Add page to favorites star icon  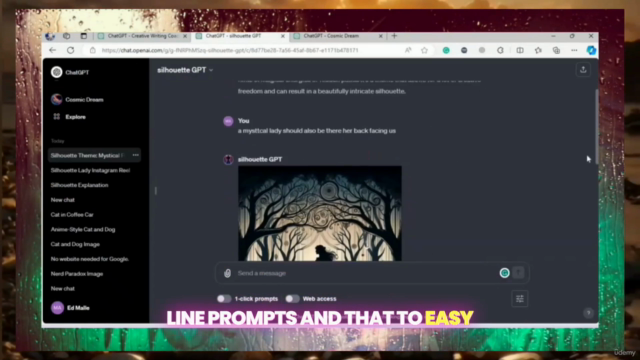(x=424, y=50)
